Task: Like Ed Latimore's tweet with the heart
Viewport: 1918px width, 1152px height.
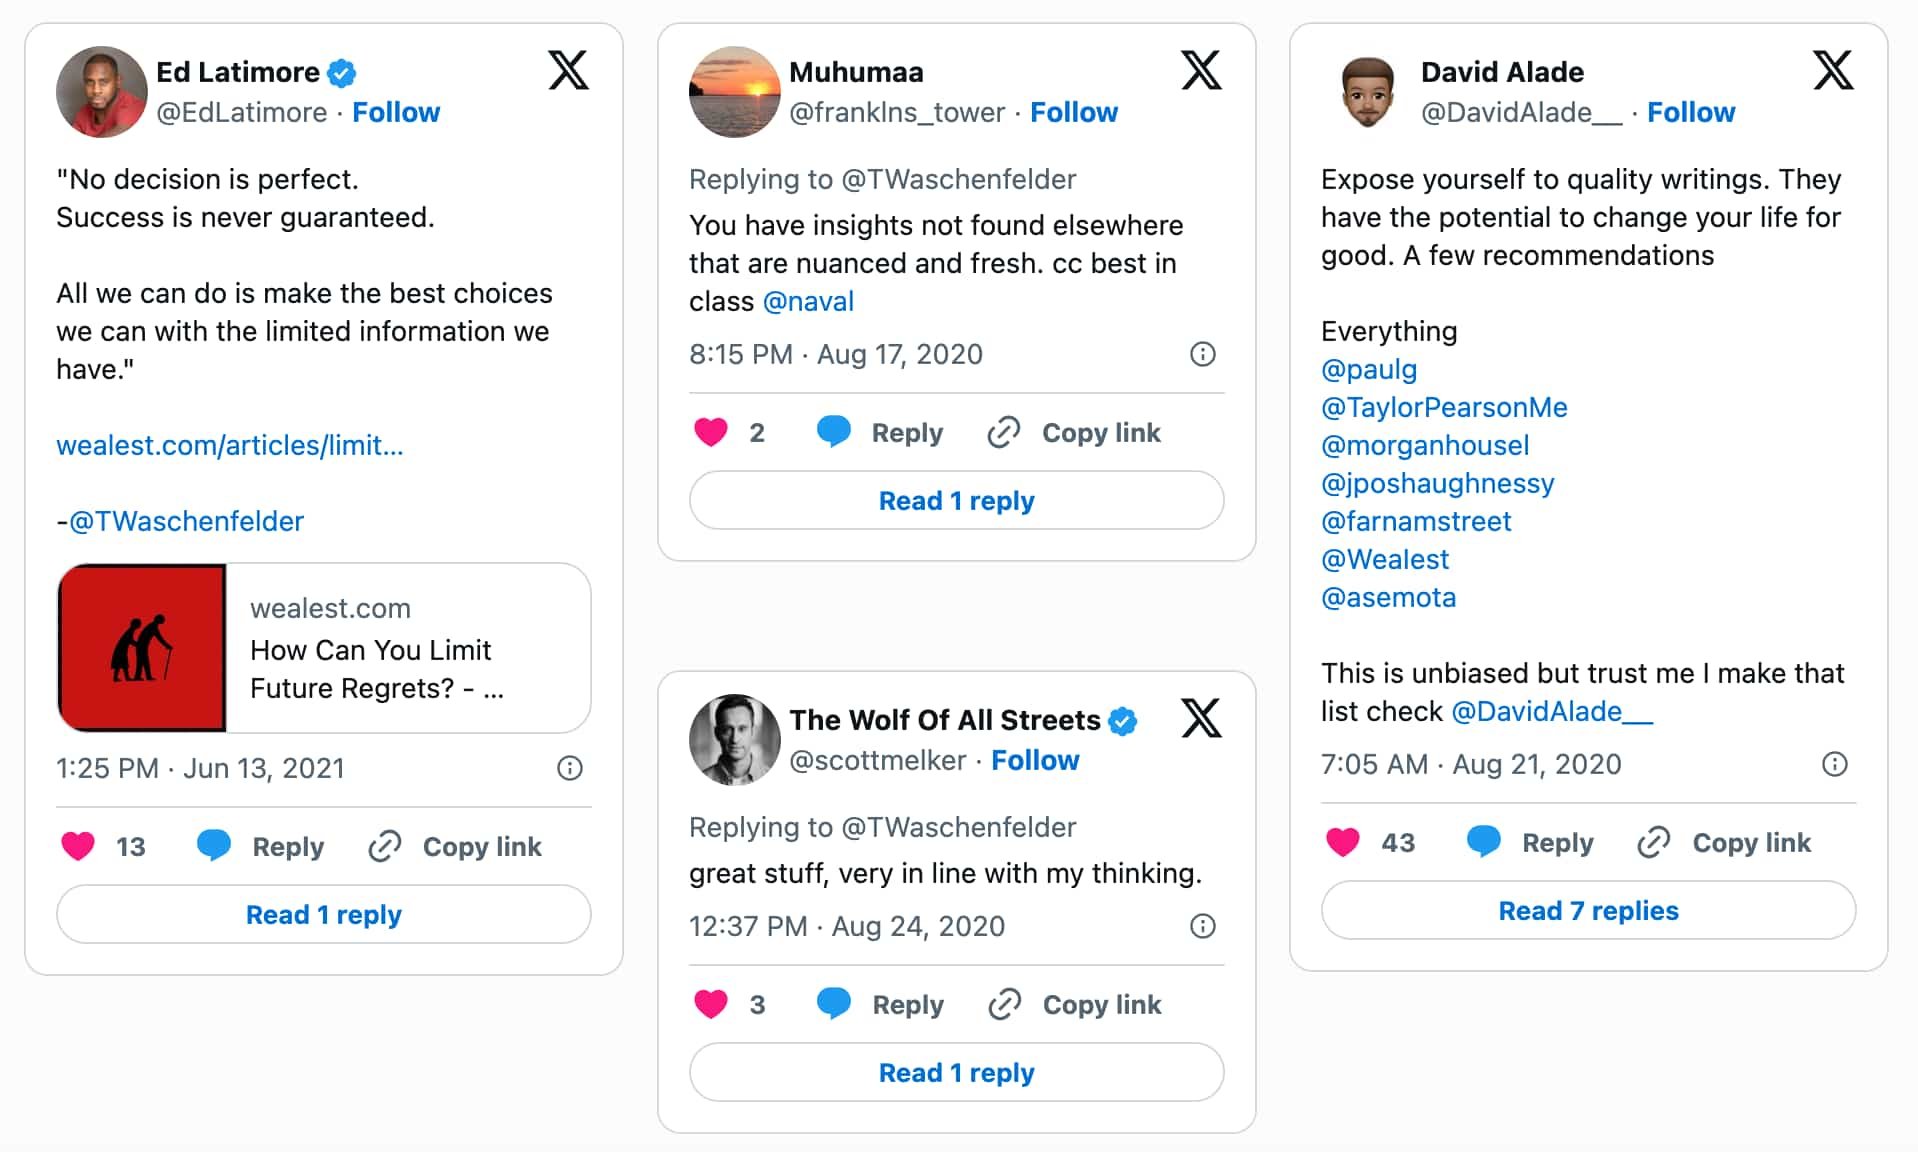Action: [x=78, y=846]
